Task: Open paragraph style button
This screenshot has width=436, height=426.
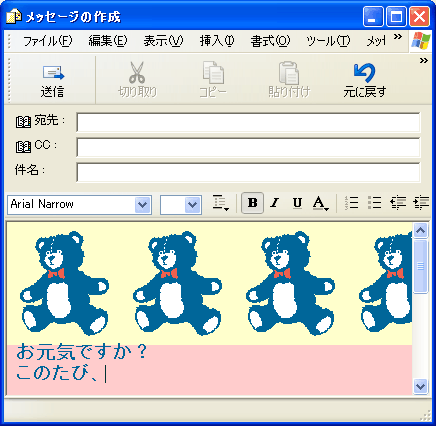Action: 220,203
